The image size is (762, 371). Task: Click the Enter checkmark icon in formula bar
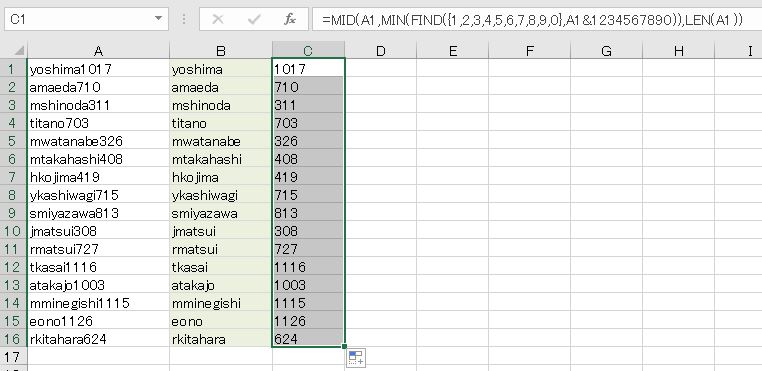point(254,19)
